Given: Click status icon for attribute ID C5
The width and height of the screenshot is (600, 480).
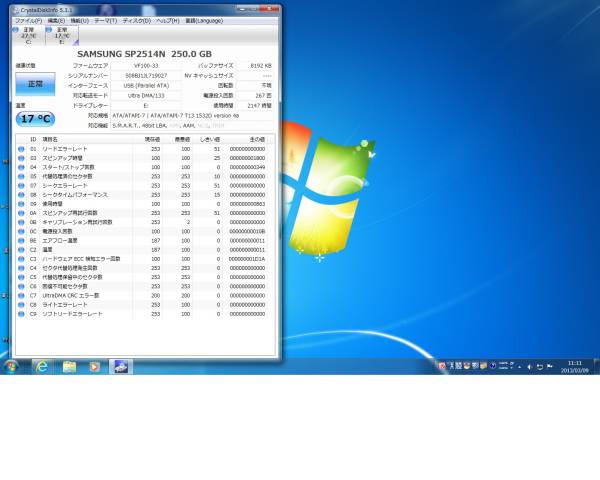Looking at the screenshot, I should pos(21,278).
